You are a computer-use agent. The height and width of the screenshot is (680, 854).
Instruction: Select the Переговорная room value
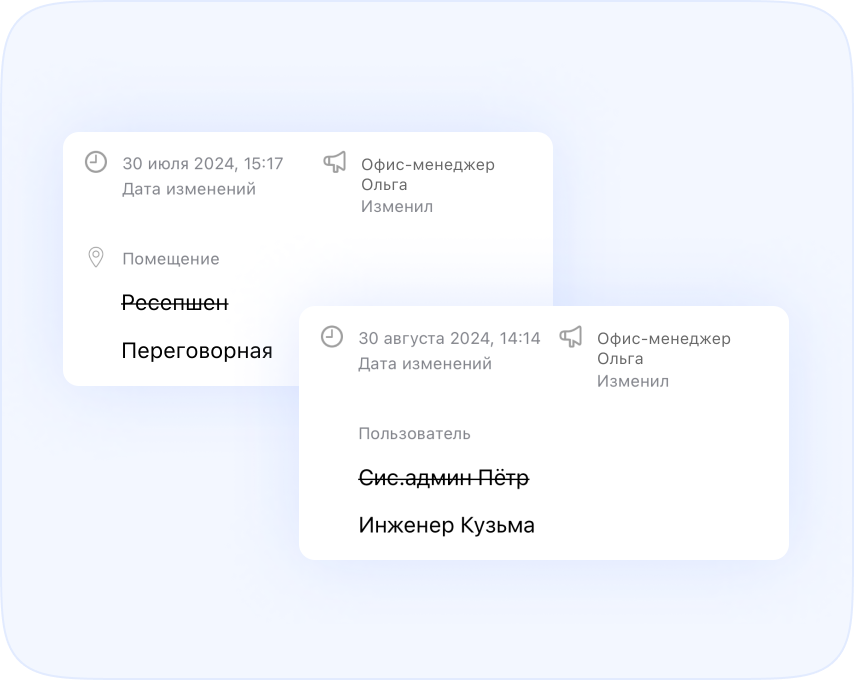click(196, 350)
